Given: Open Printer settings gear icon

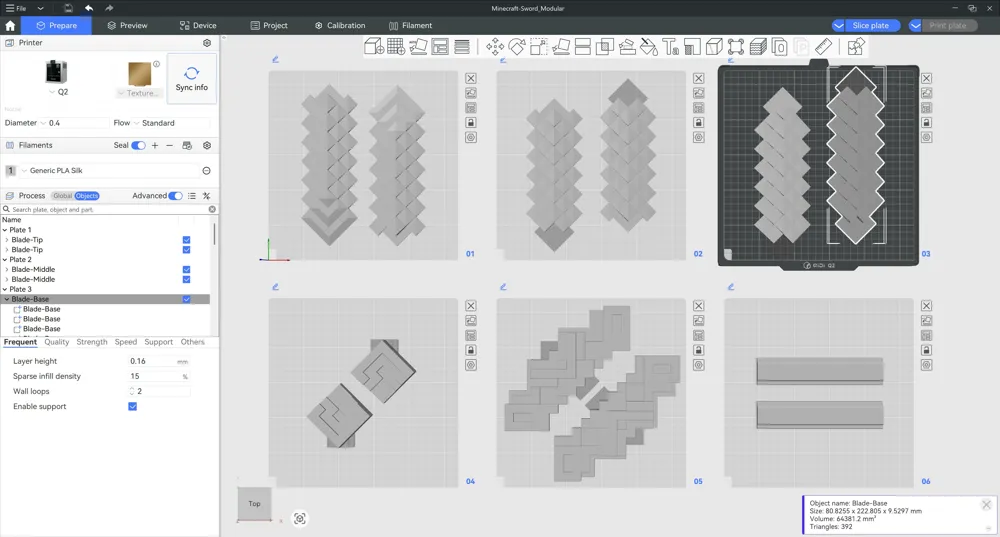Looking at the screenshot, I should coord(207,43).
